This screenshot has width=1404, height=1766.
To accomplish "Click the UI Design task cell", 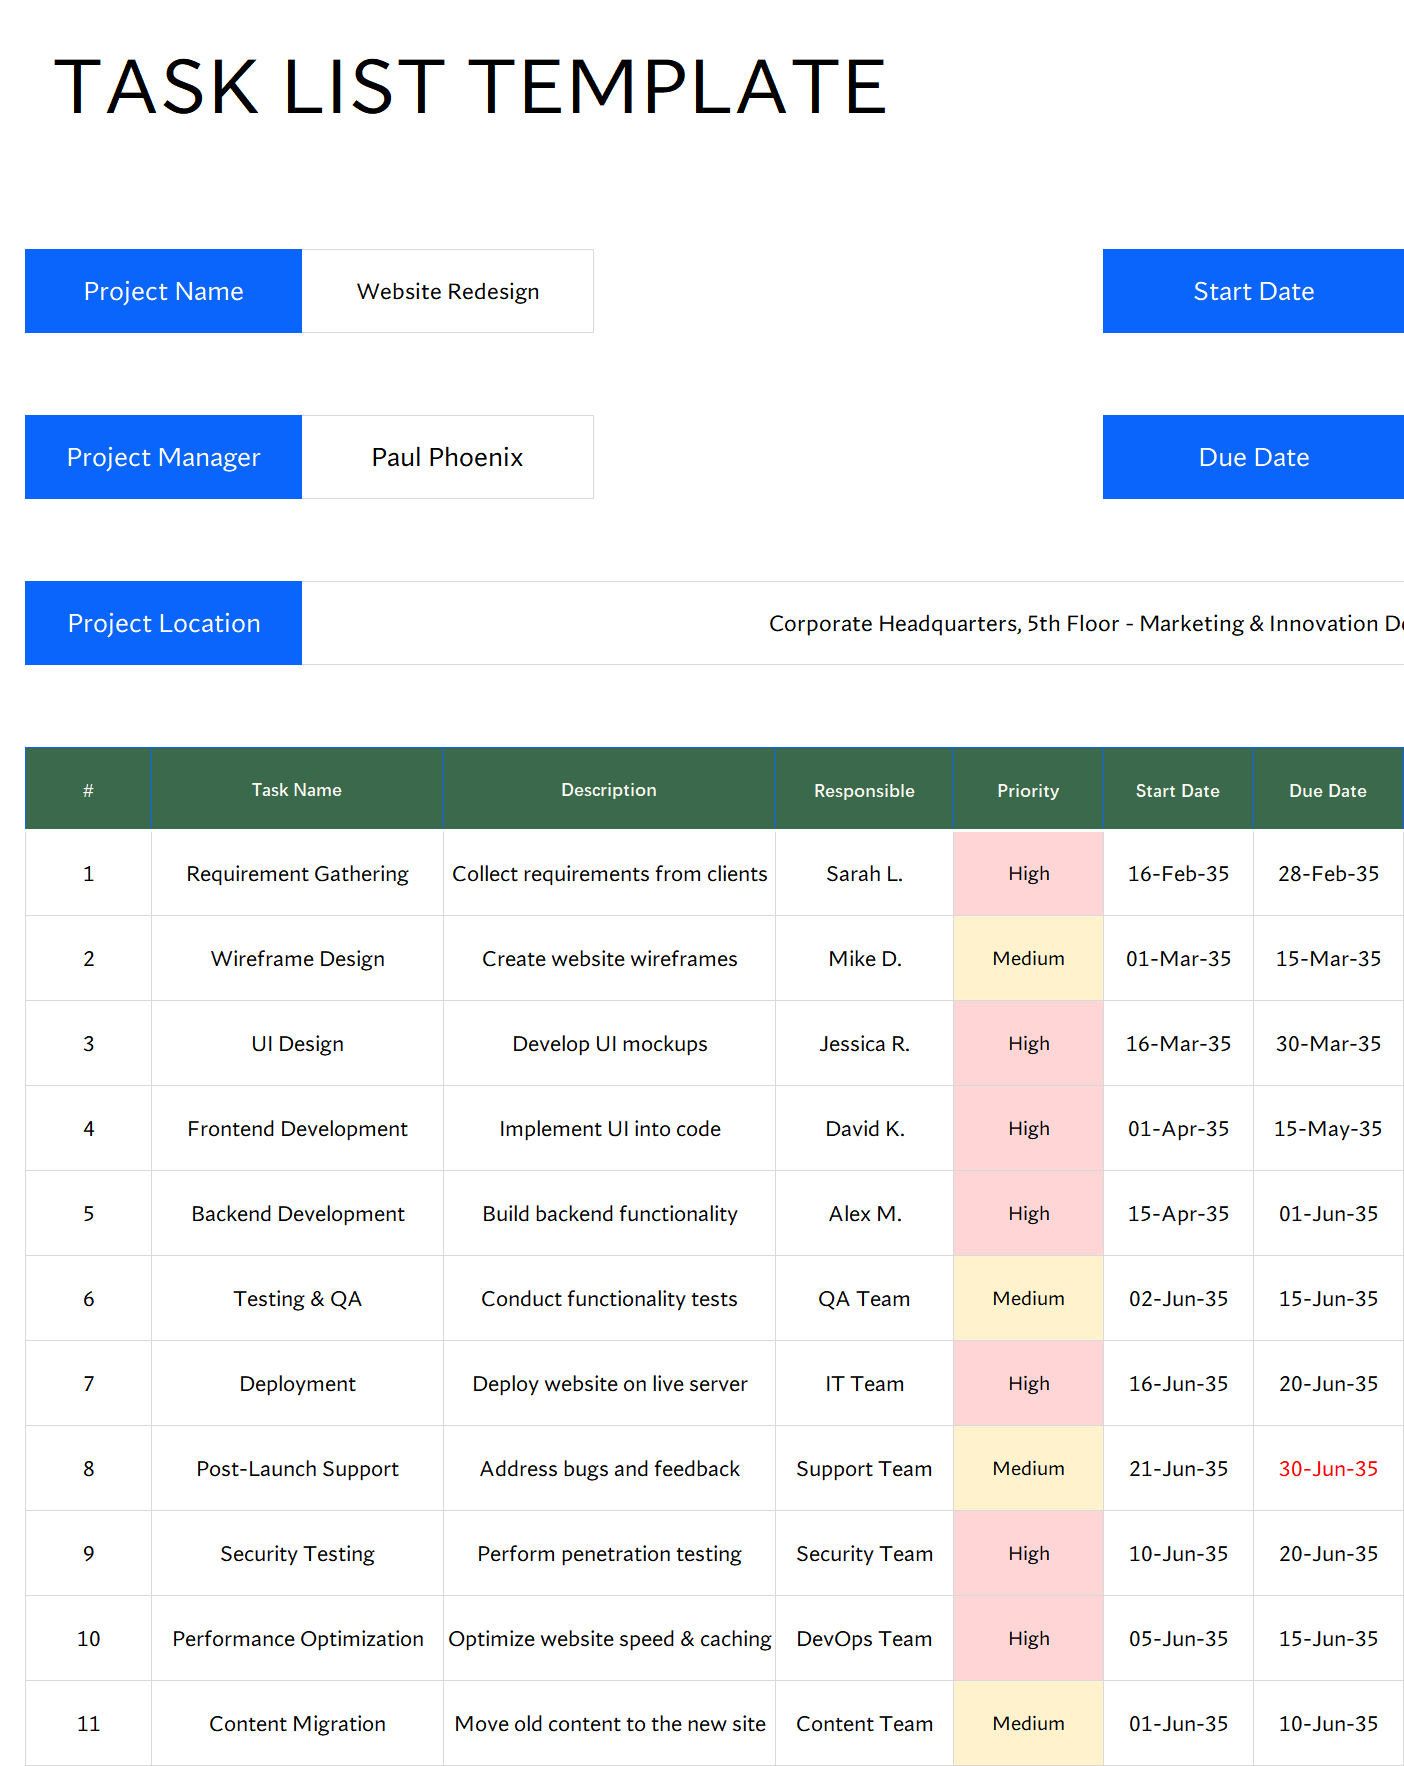I will tap(297, 1044).
